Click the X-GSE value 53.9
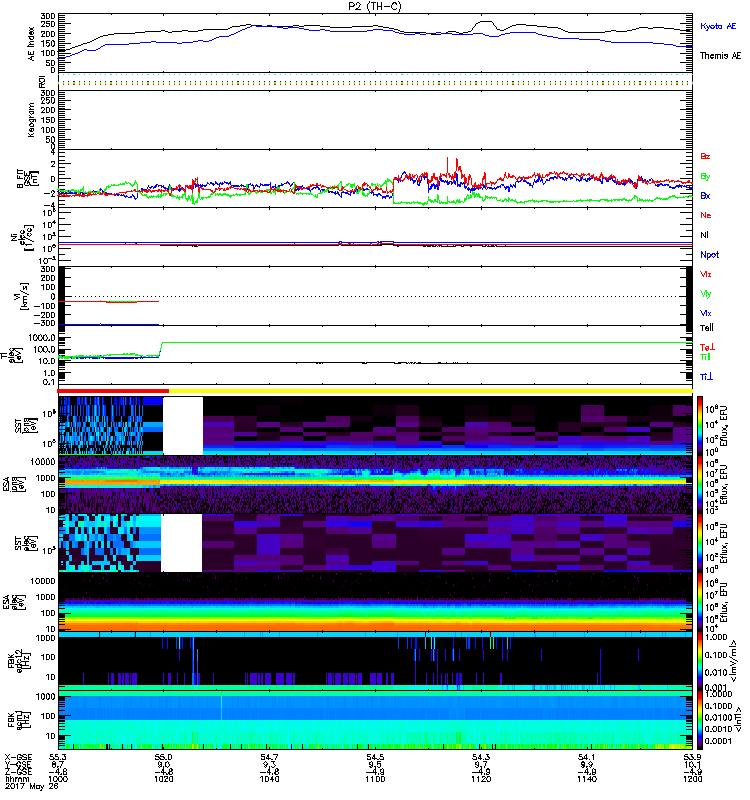This screenshot has width=750, height=800. click(692, 758)
